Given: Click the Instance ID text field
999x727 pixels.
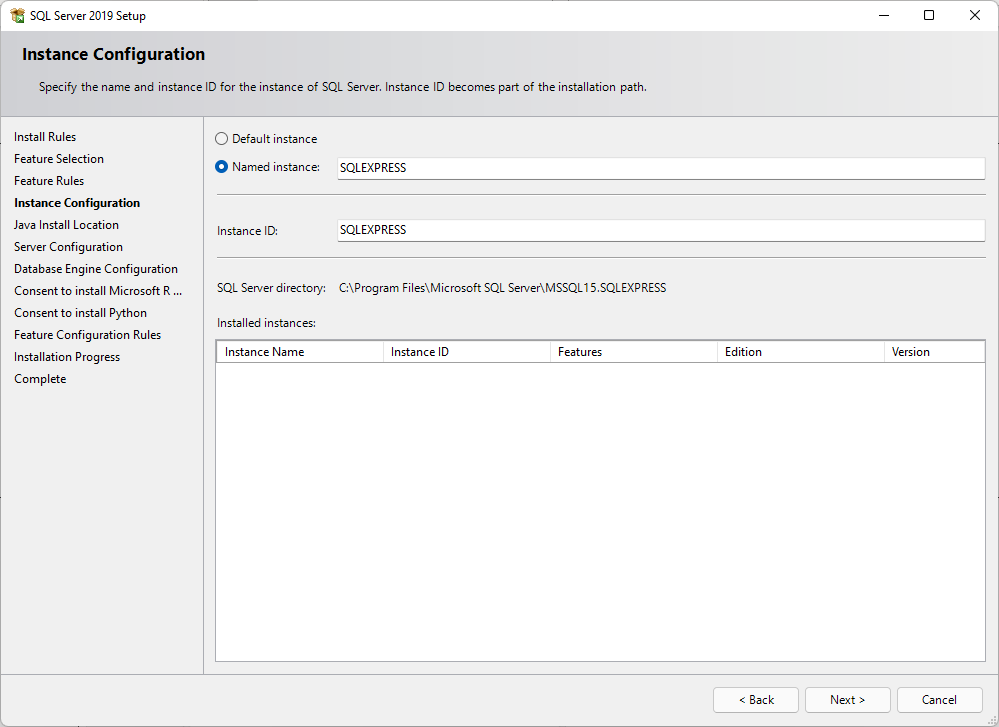Looking at the screenshot, I should point(661,230).
